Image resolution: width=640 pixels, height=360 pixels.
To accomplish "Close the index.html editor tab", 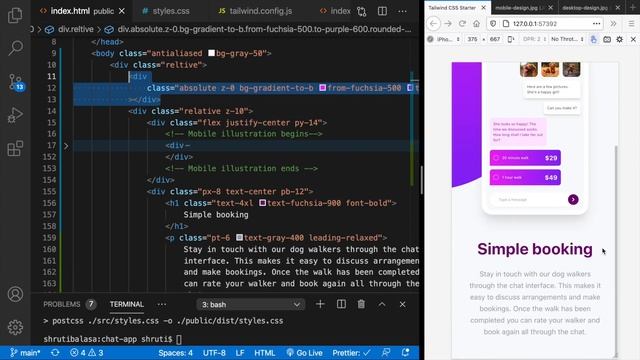I will [122, 11].
